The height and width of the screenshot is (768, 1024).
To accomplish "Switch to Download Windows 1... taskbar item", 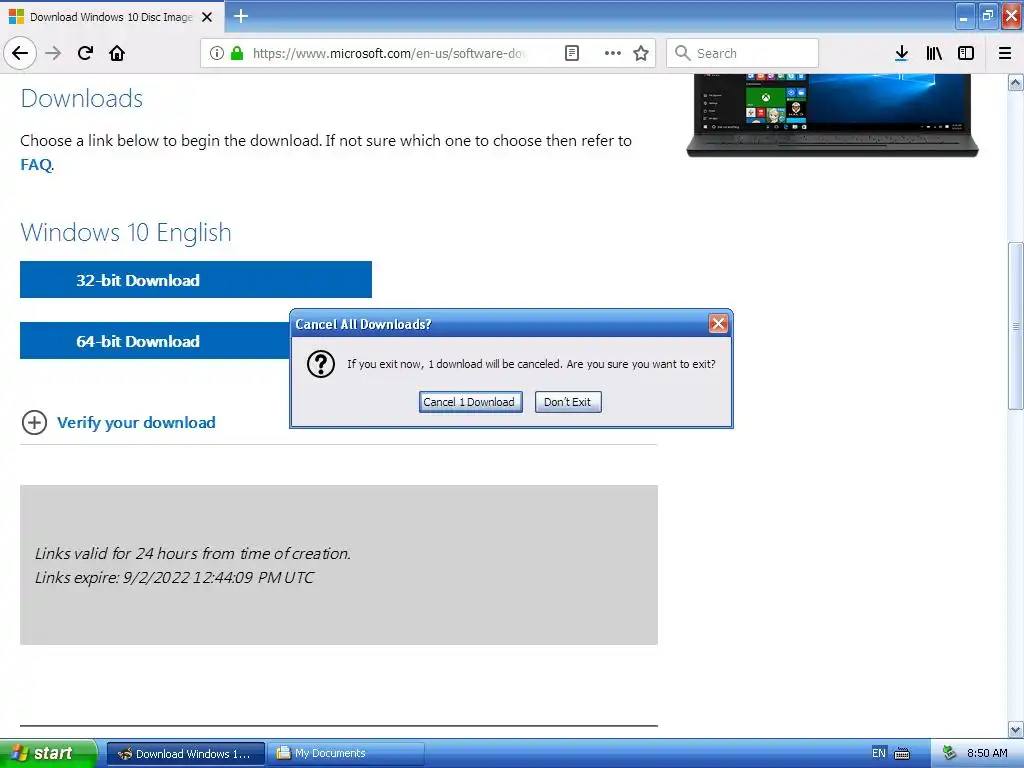I will pyautogui.click(x=185, y=753).
